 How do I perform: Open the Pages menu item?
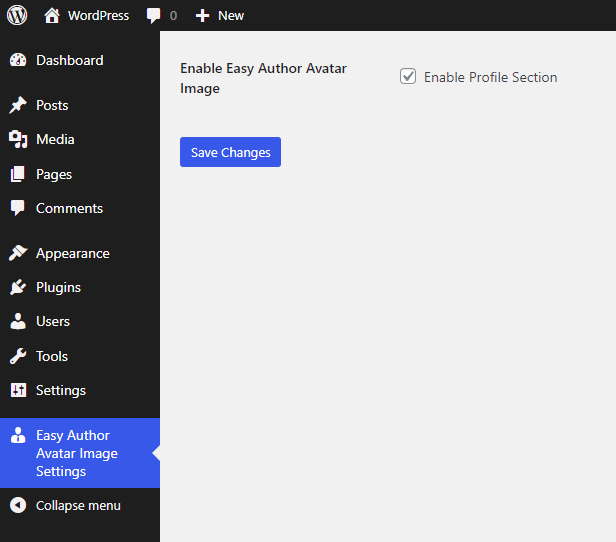pyautogui.click(x=54, y=174)
